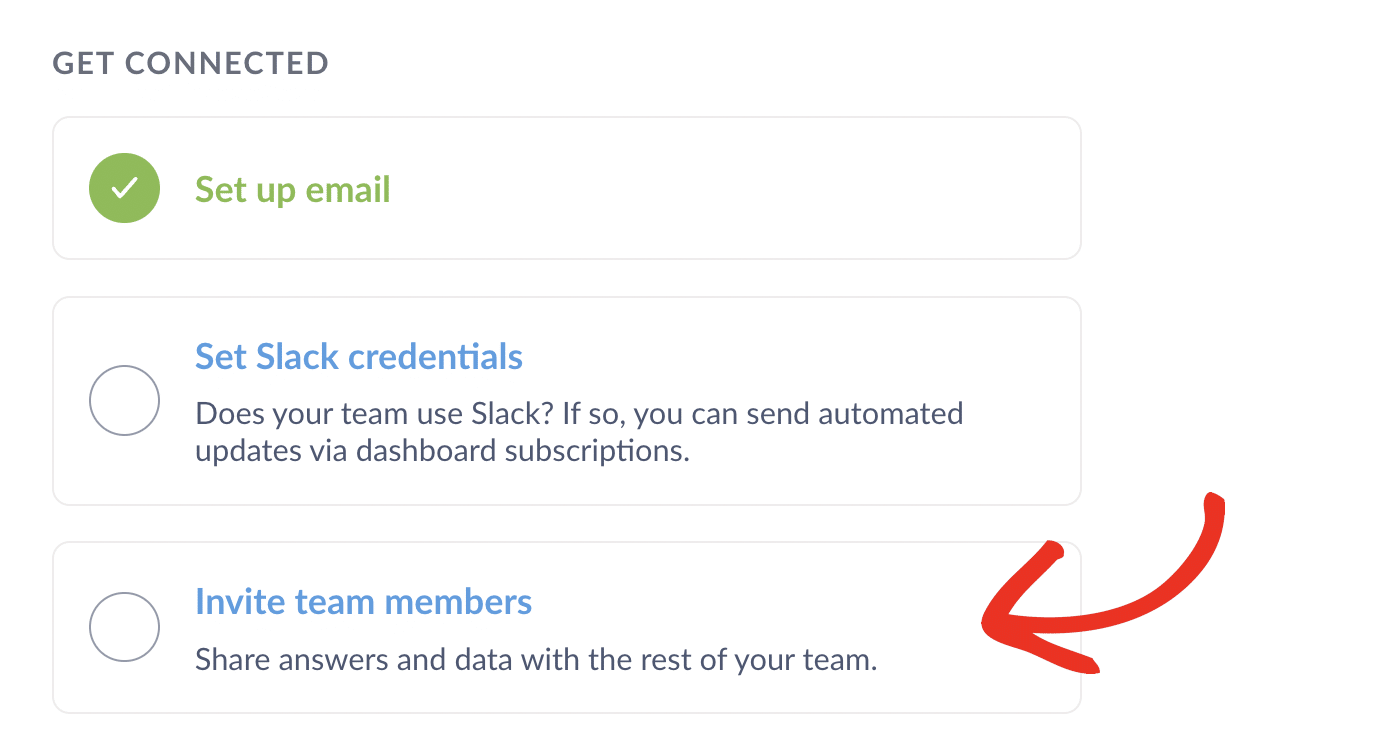Click the empty circle beside Set Slack credentials
The height and width of the screenshot is (746, 1400).
(x=124, y=400)
